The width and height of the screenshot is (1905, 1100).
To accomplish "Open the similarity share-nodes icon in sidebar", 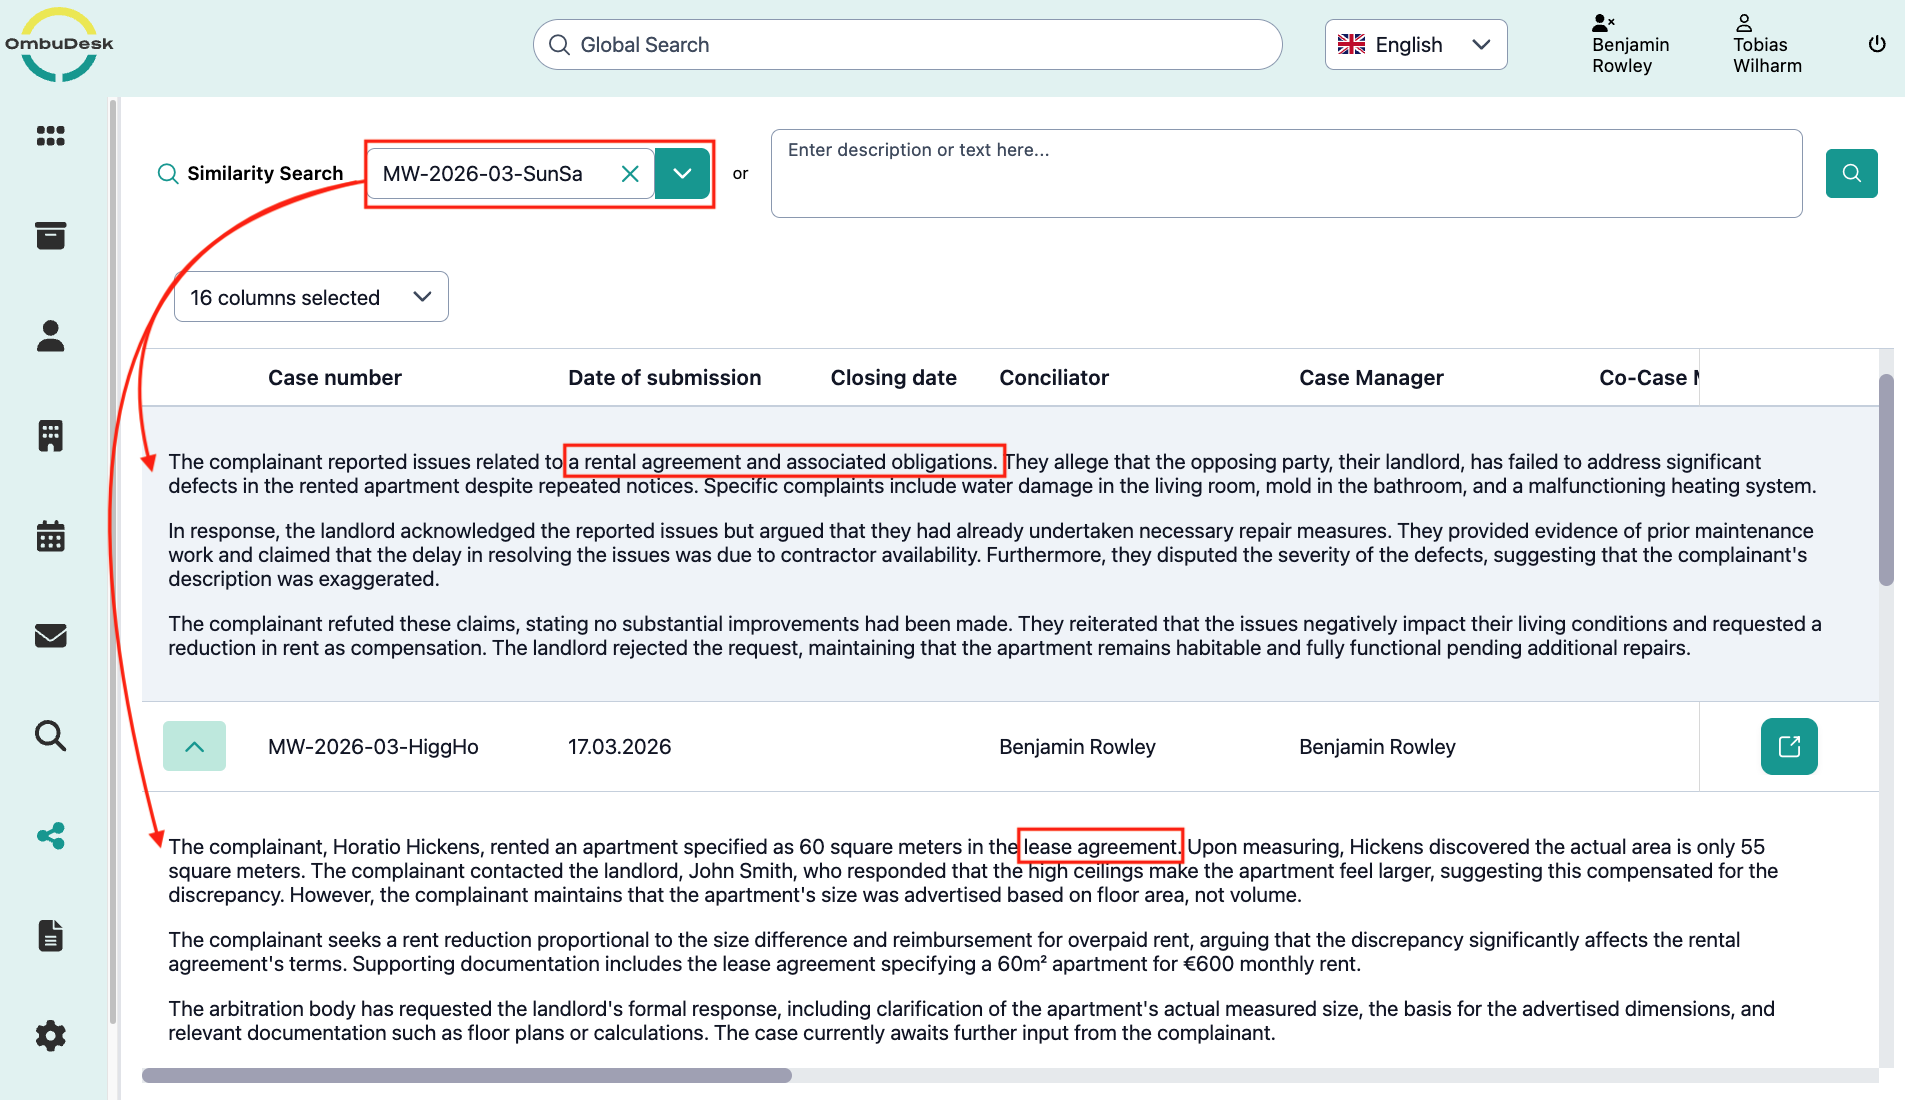I will coord(51,836).
